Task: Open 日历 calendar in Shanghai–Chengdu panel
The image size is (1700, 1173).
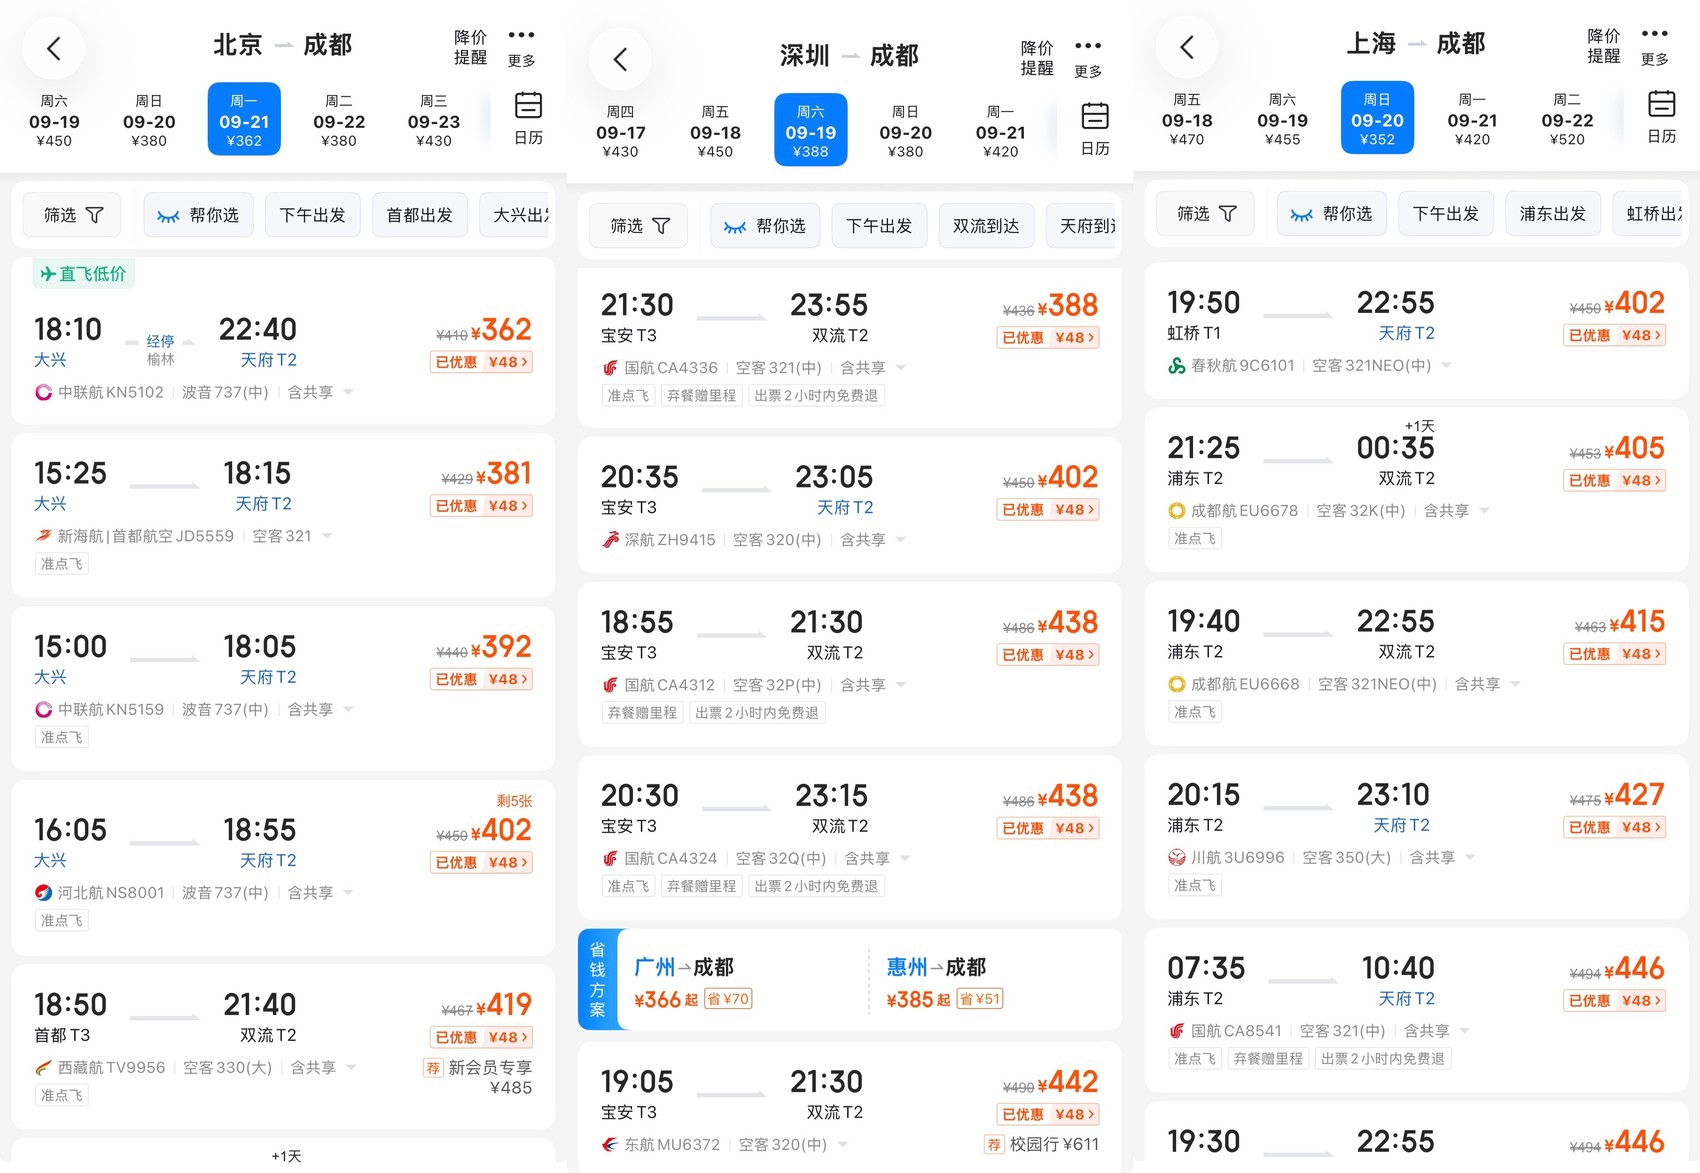Action: coord(1661,117)
